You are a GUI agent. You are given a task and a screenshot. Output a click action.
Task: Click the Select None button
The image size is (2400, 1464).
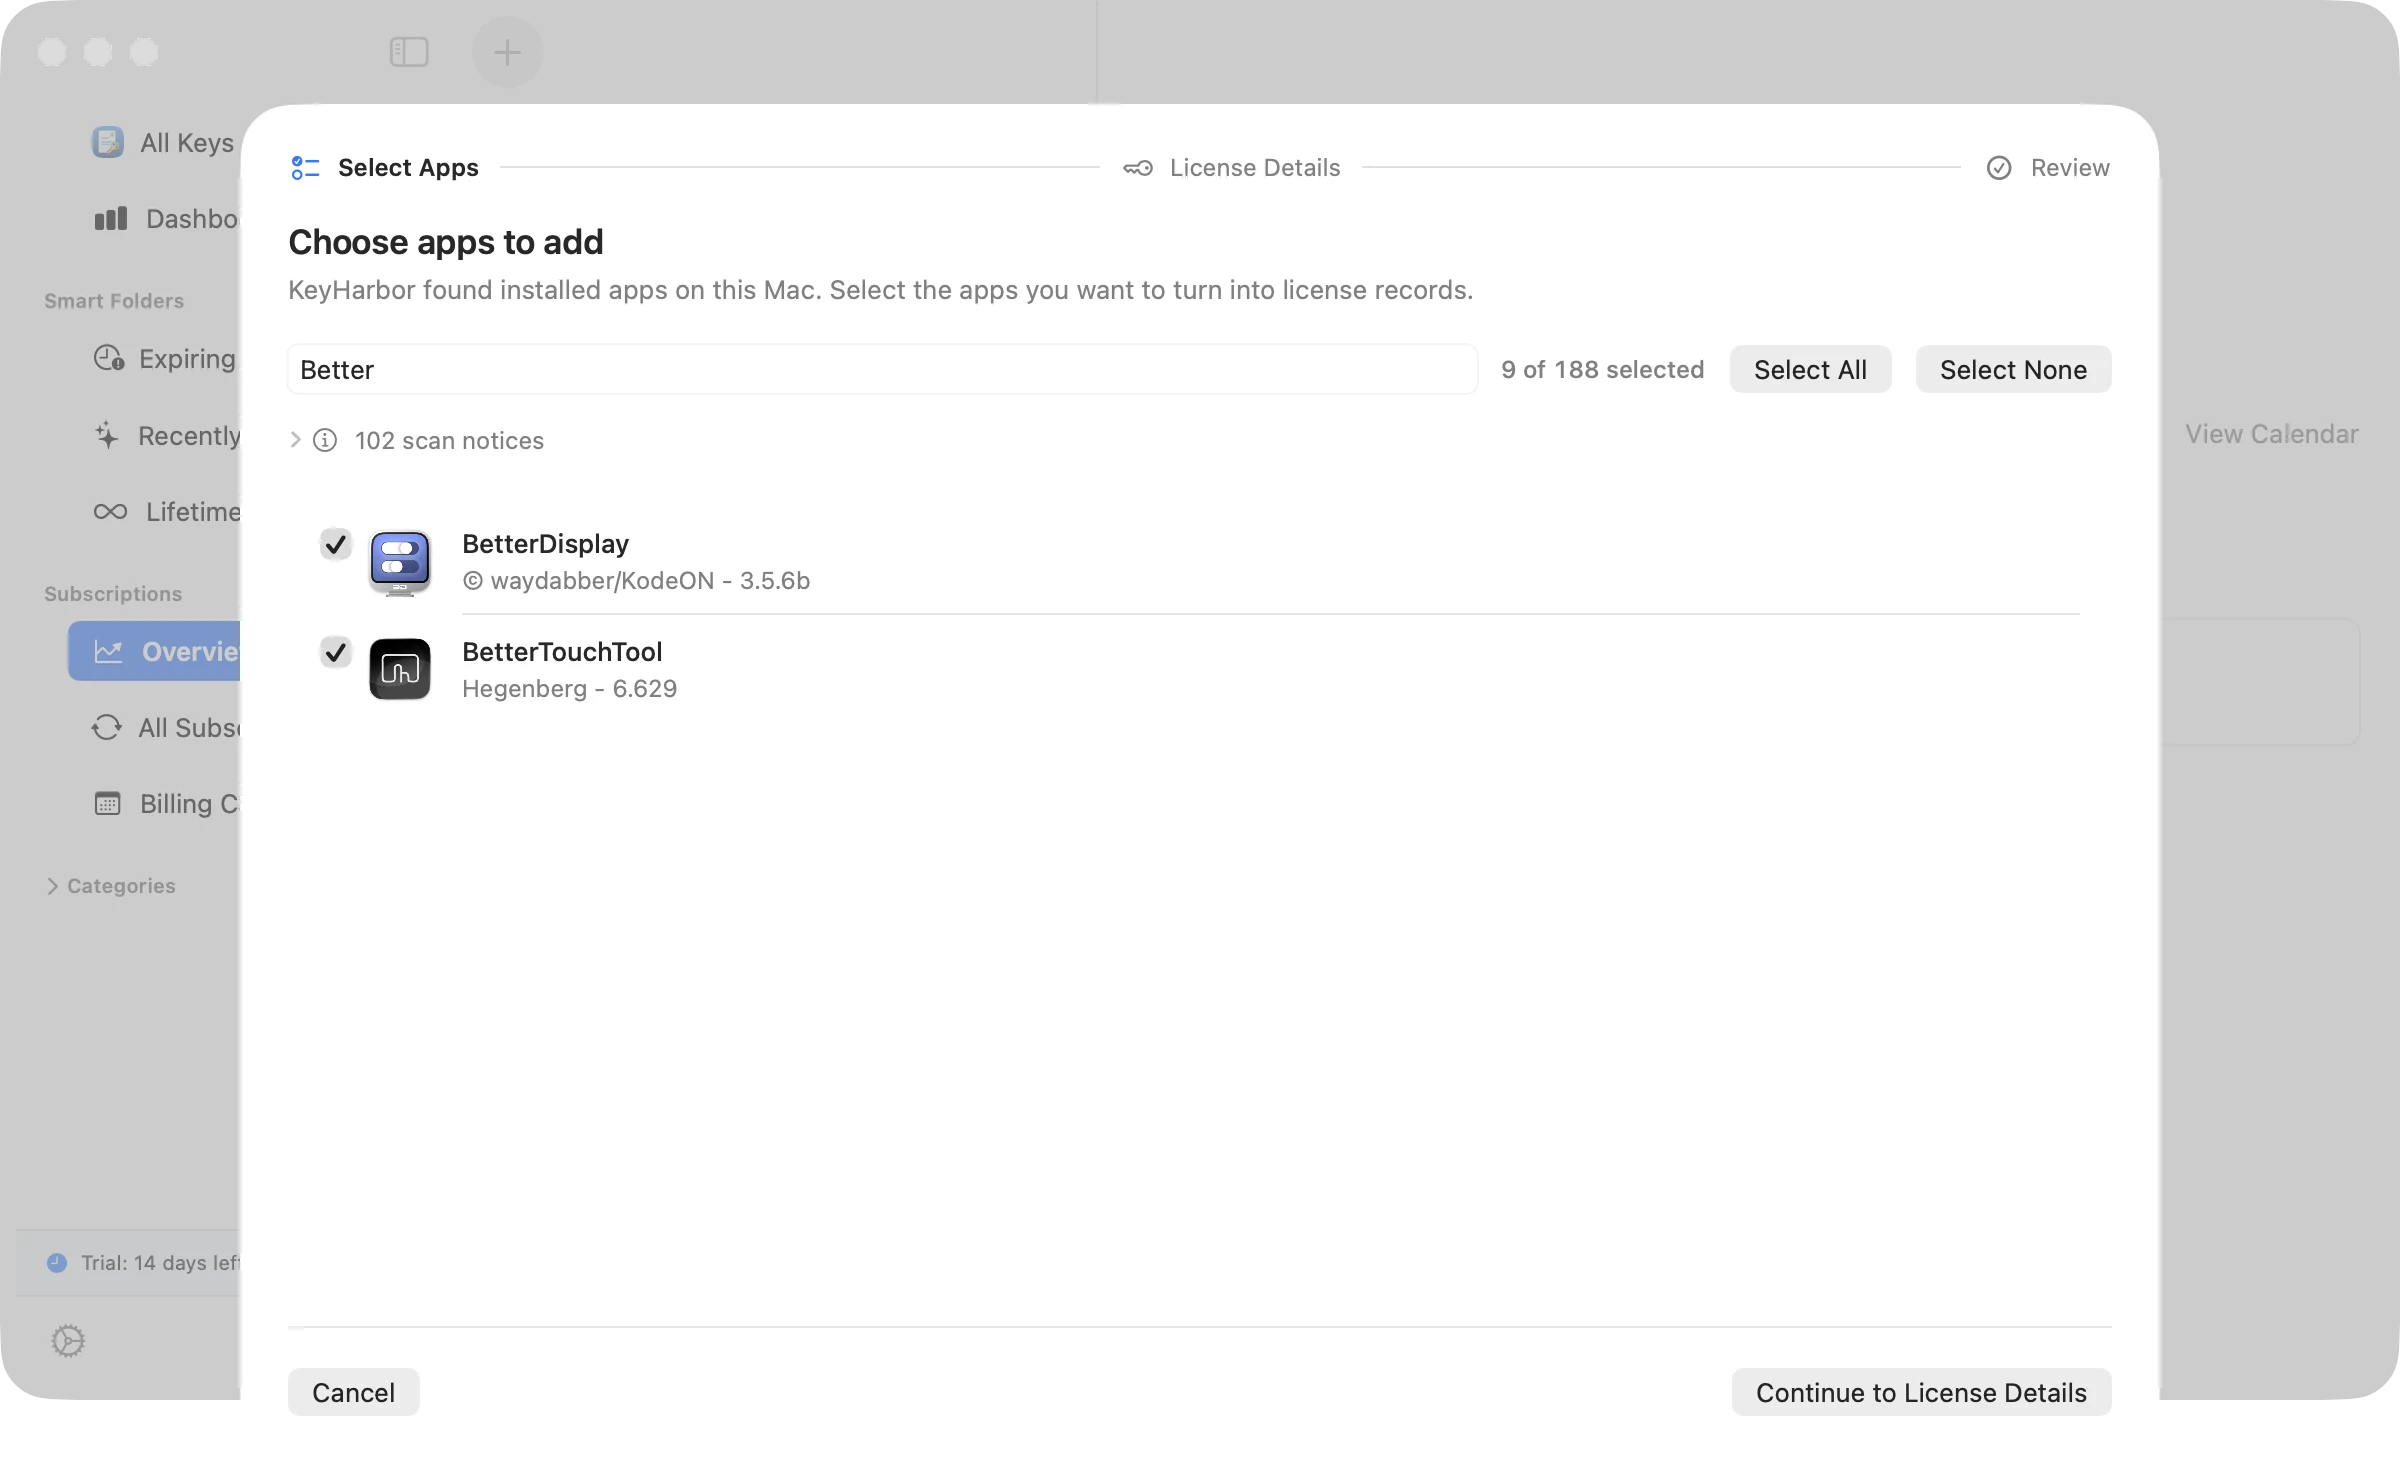(x=2013, y=370)
